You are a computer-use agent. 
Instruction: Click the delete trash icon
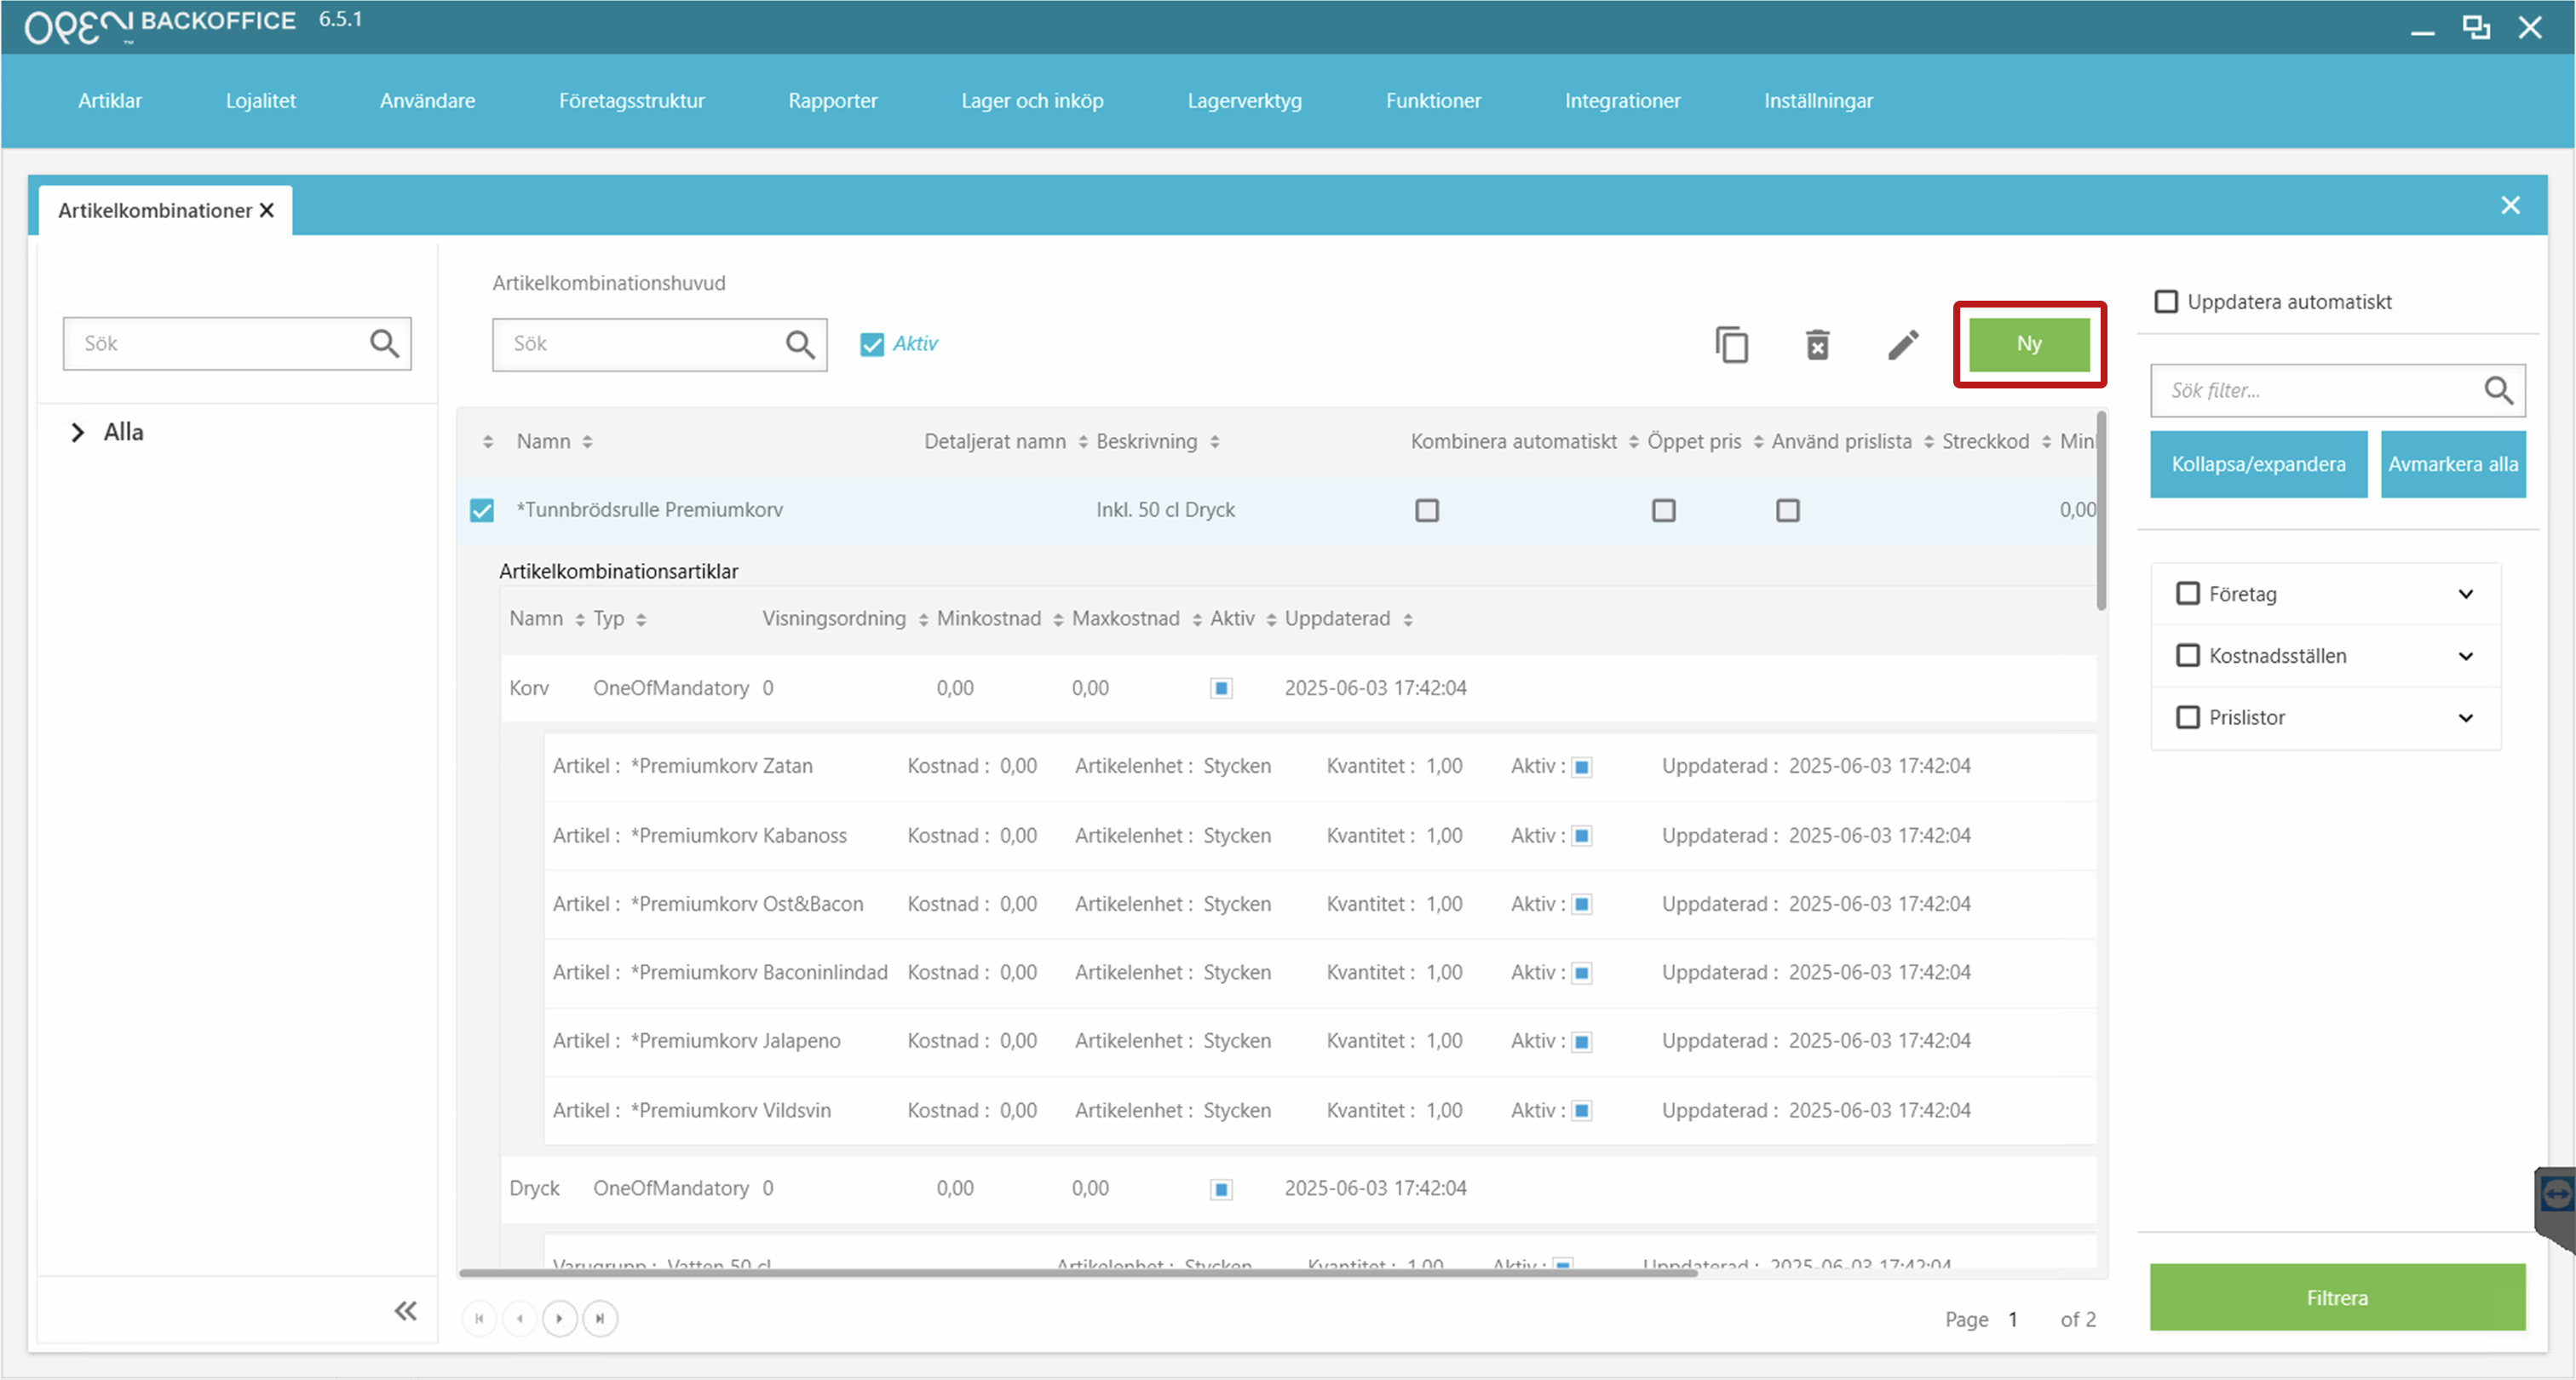click(1817, 345)
